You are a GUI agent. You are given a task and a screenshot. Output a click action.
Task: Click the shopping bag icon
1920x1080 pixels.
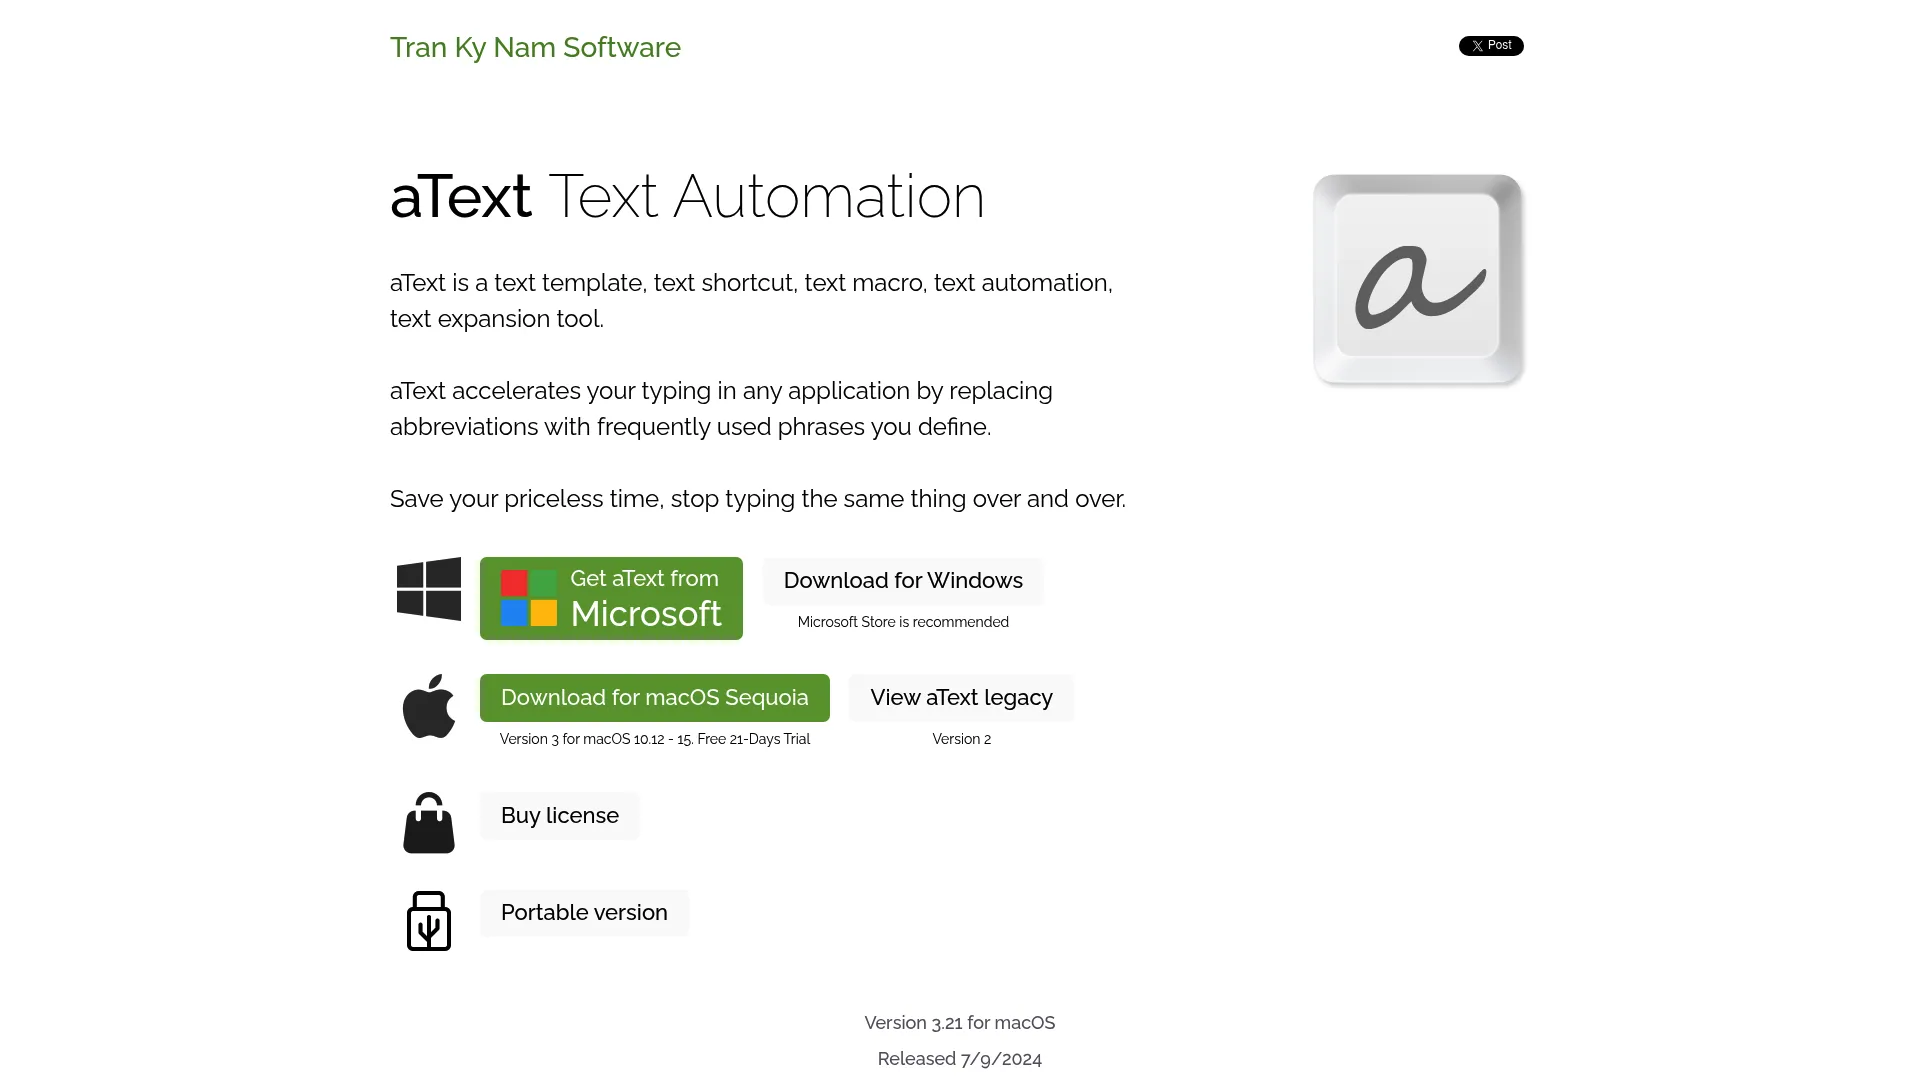coord(429,823)
